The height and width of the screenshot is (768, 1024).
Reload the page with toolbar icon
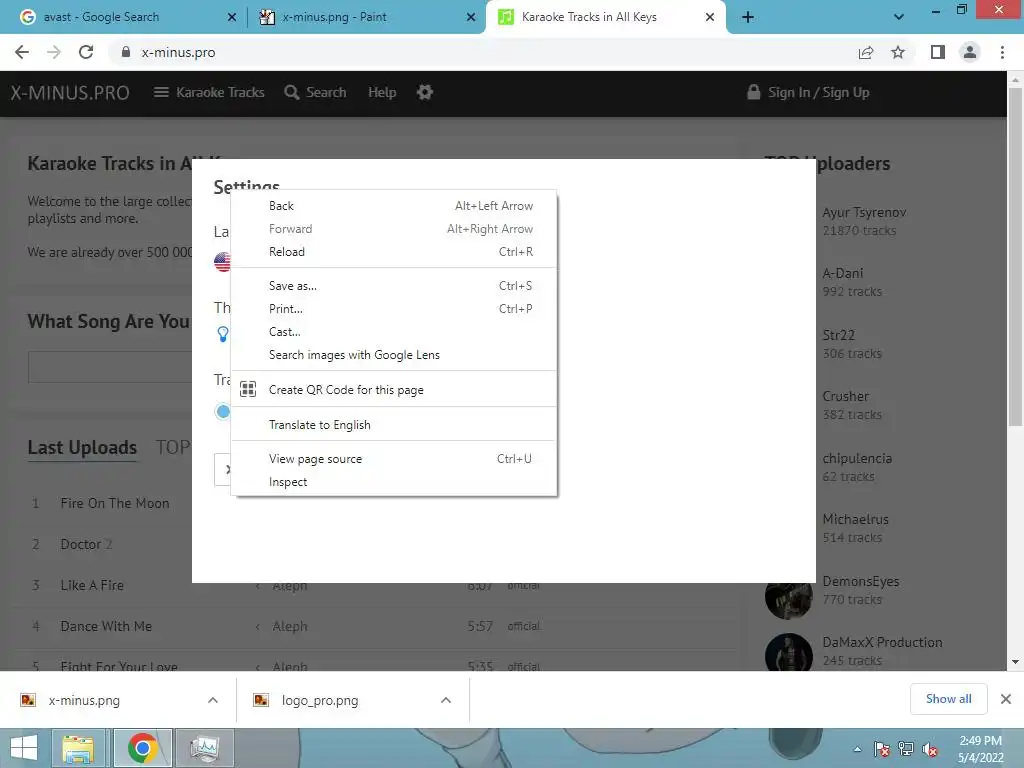pos(86,52)
